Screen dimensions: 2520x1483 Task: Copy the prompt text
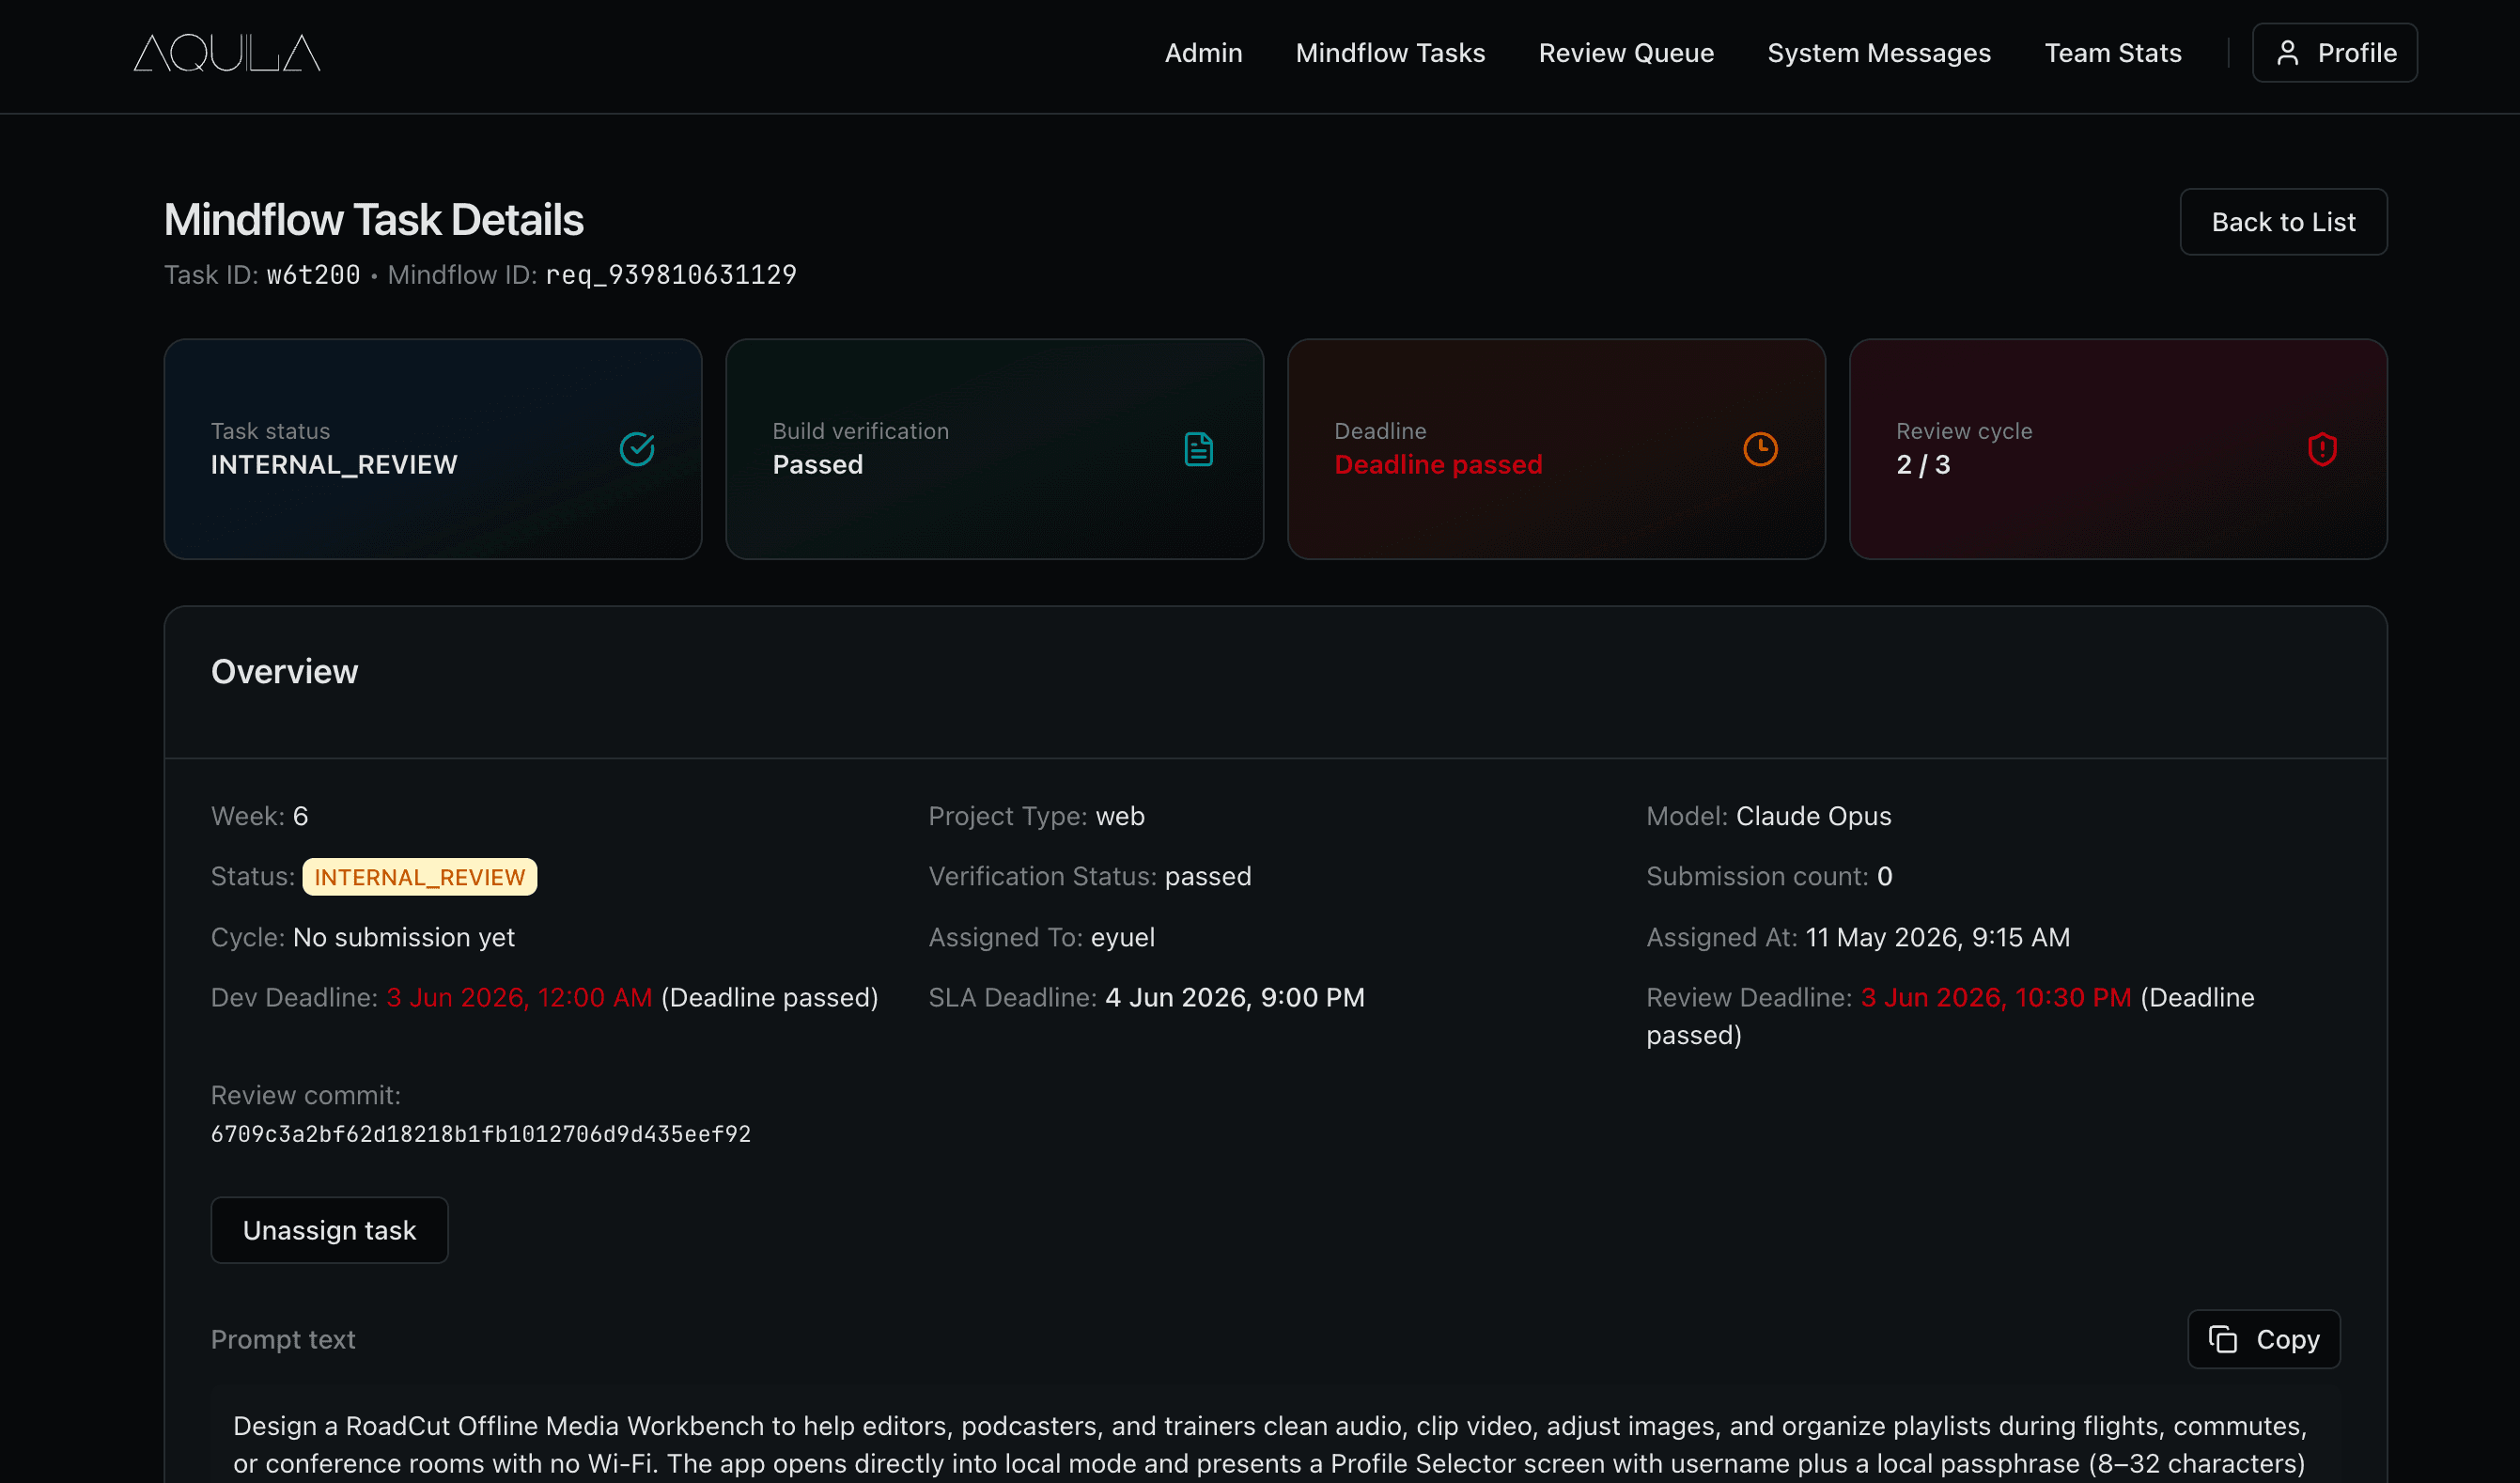[x=2263, y=1339]
